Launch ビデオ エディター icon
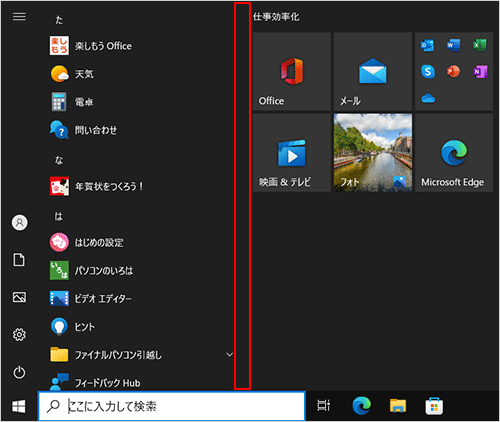This screenshot has height=422, width=500. (x=59, y=298)
